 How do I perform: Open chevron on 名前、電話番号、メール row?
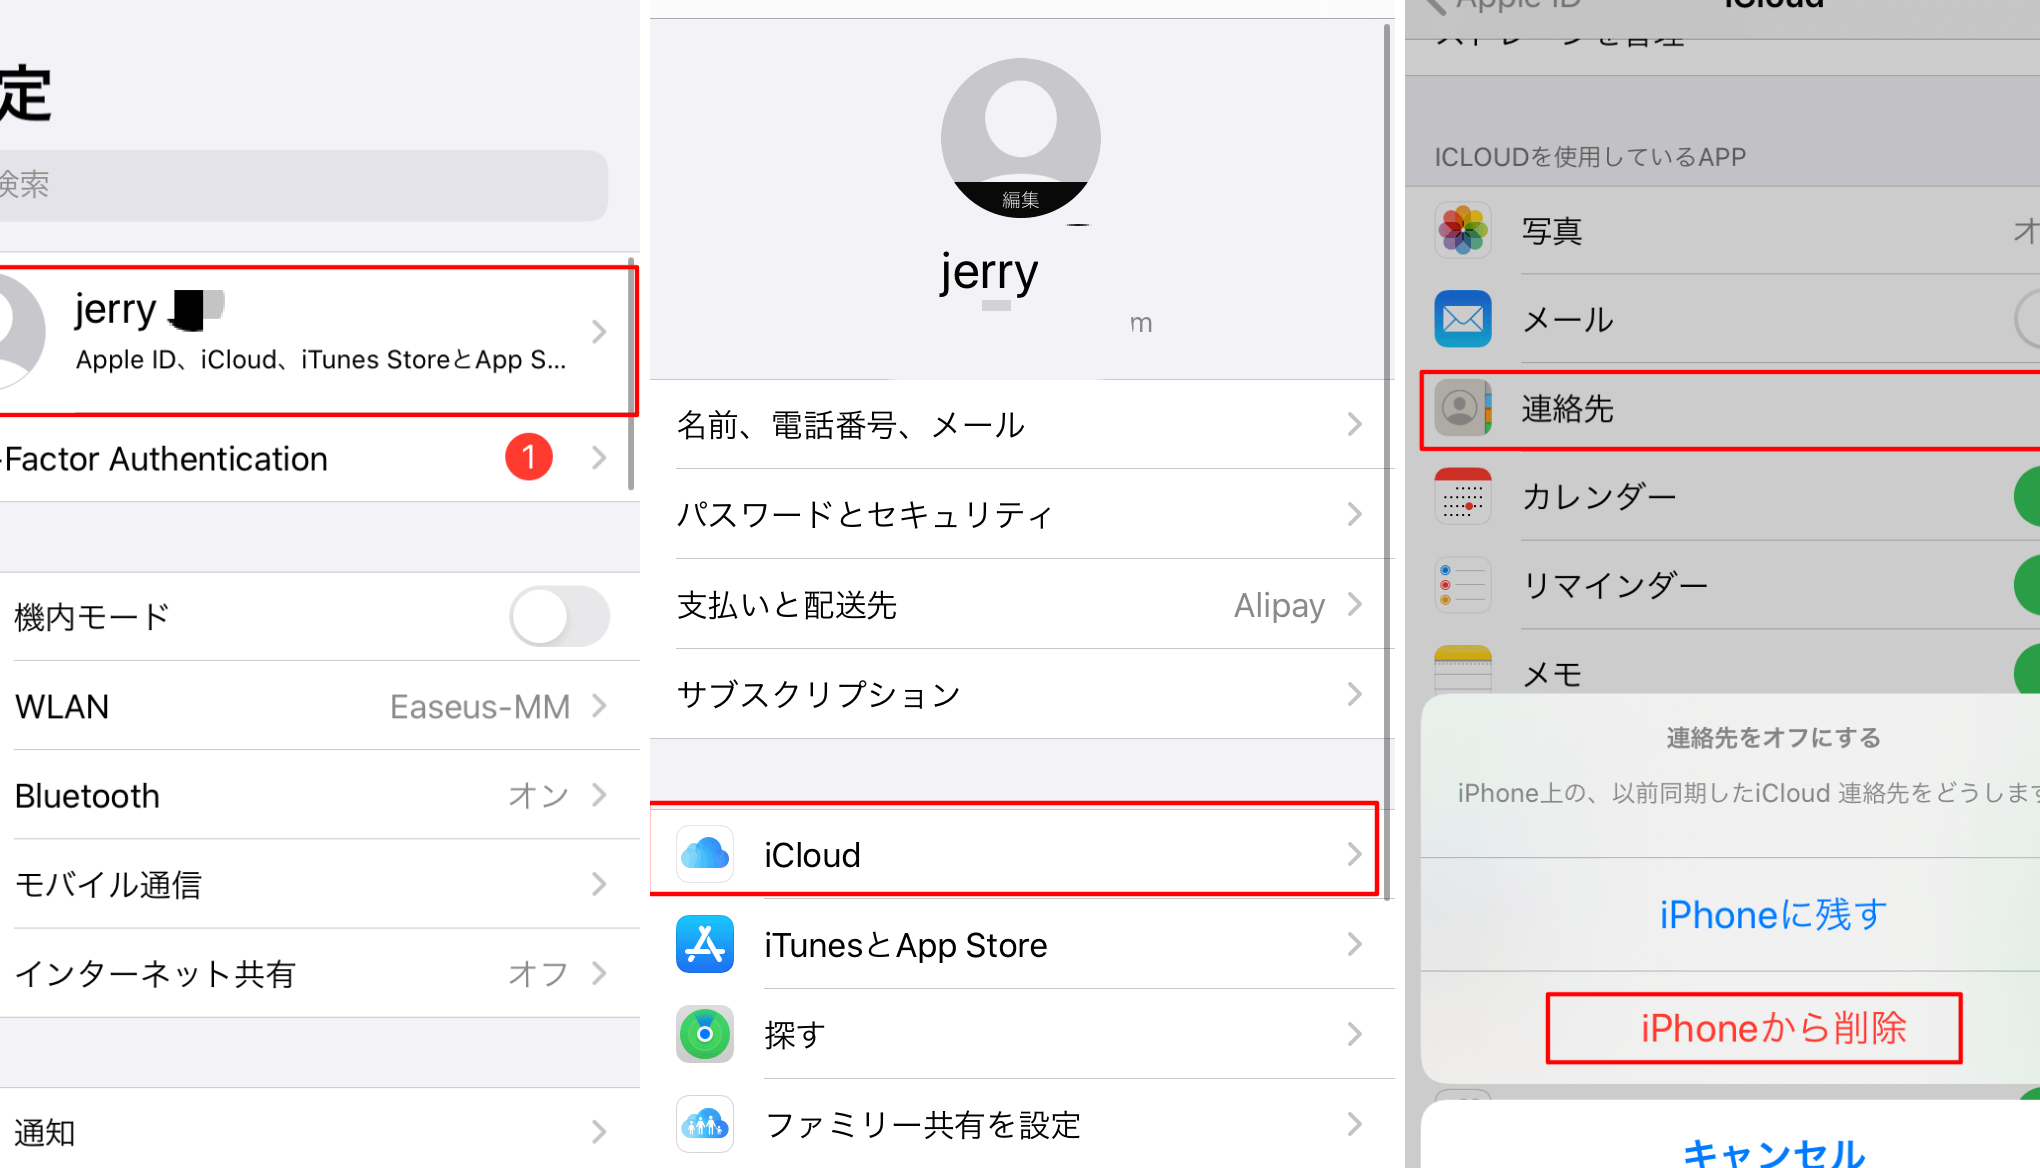1355,424
